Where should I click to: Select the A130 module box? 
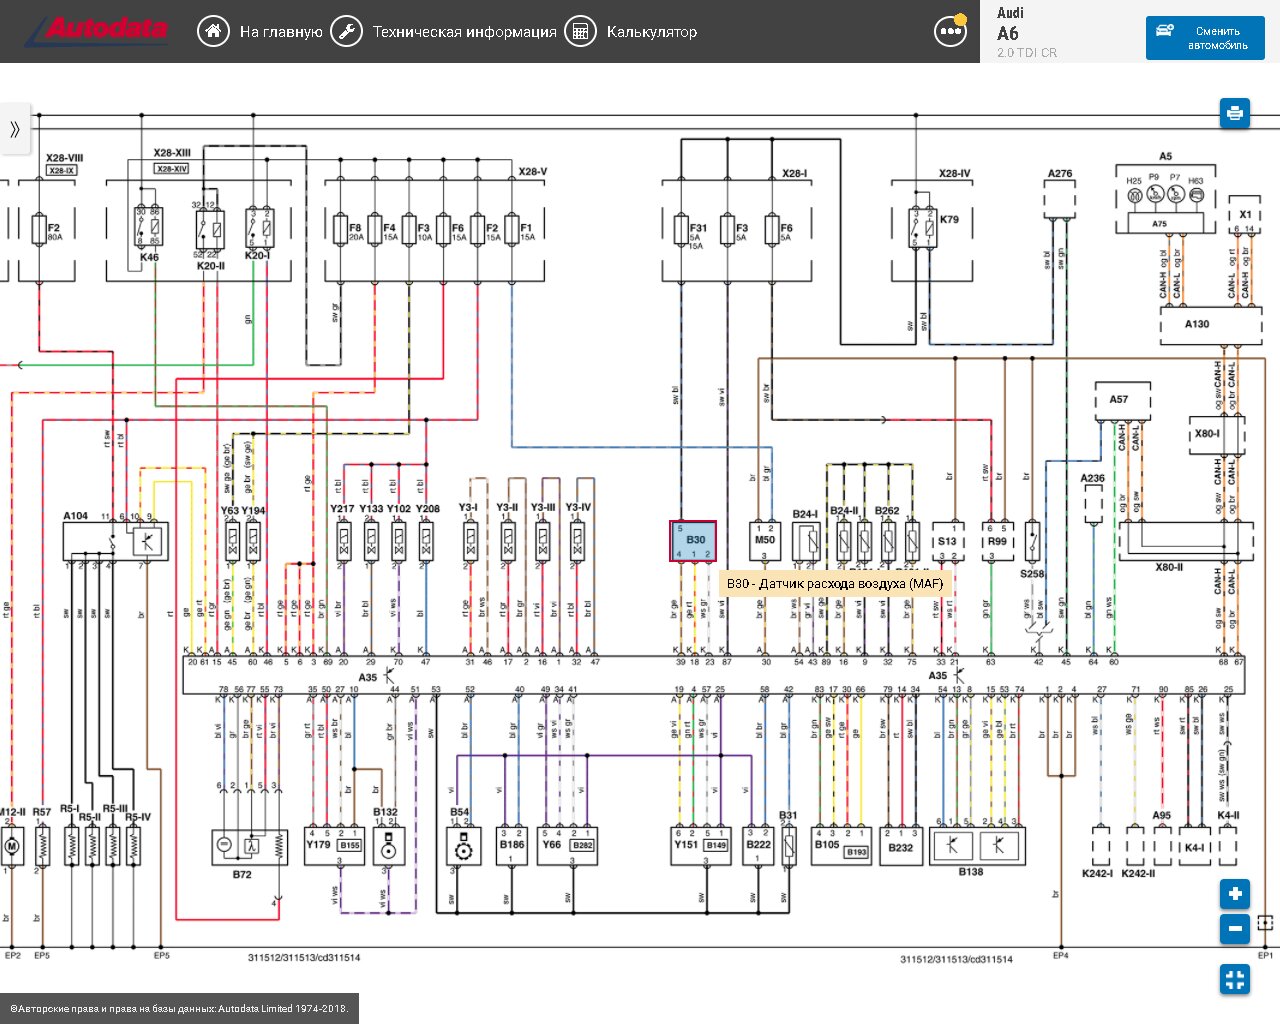click(1210, 324)
